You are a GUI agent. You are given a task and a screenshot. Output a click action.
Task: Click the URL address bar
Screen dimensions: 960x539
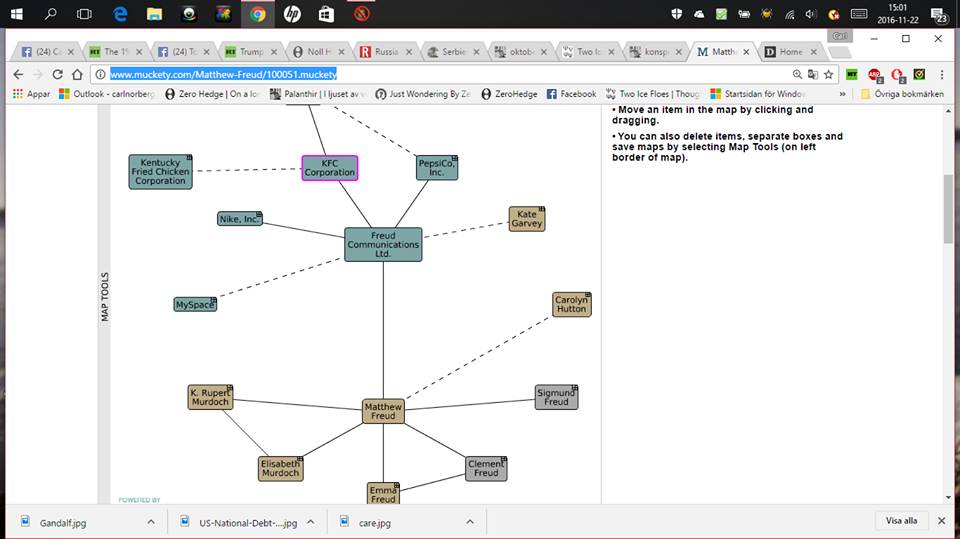pyautogui.click(x=450, y=74)
